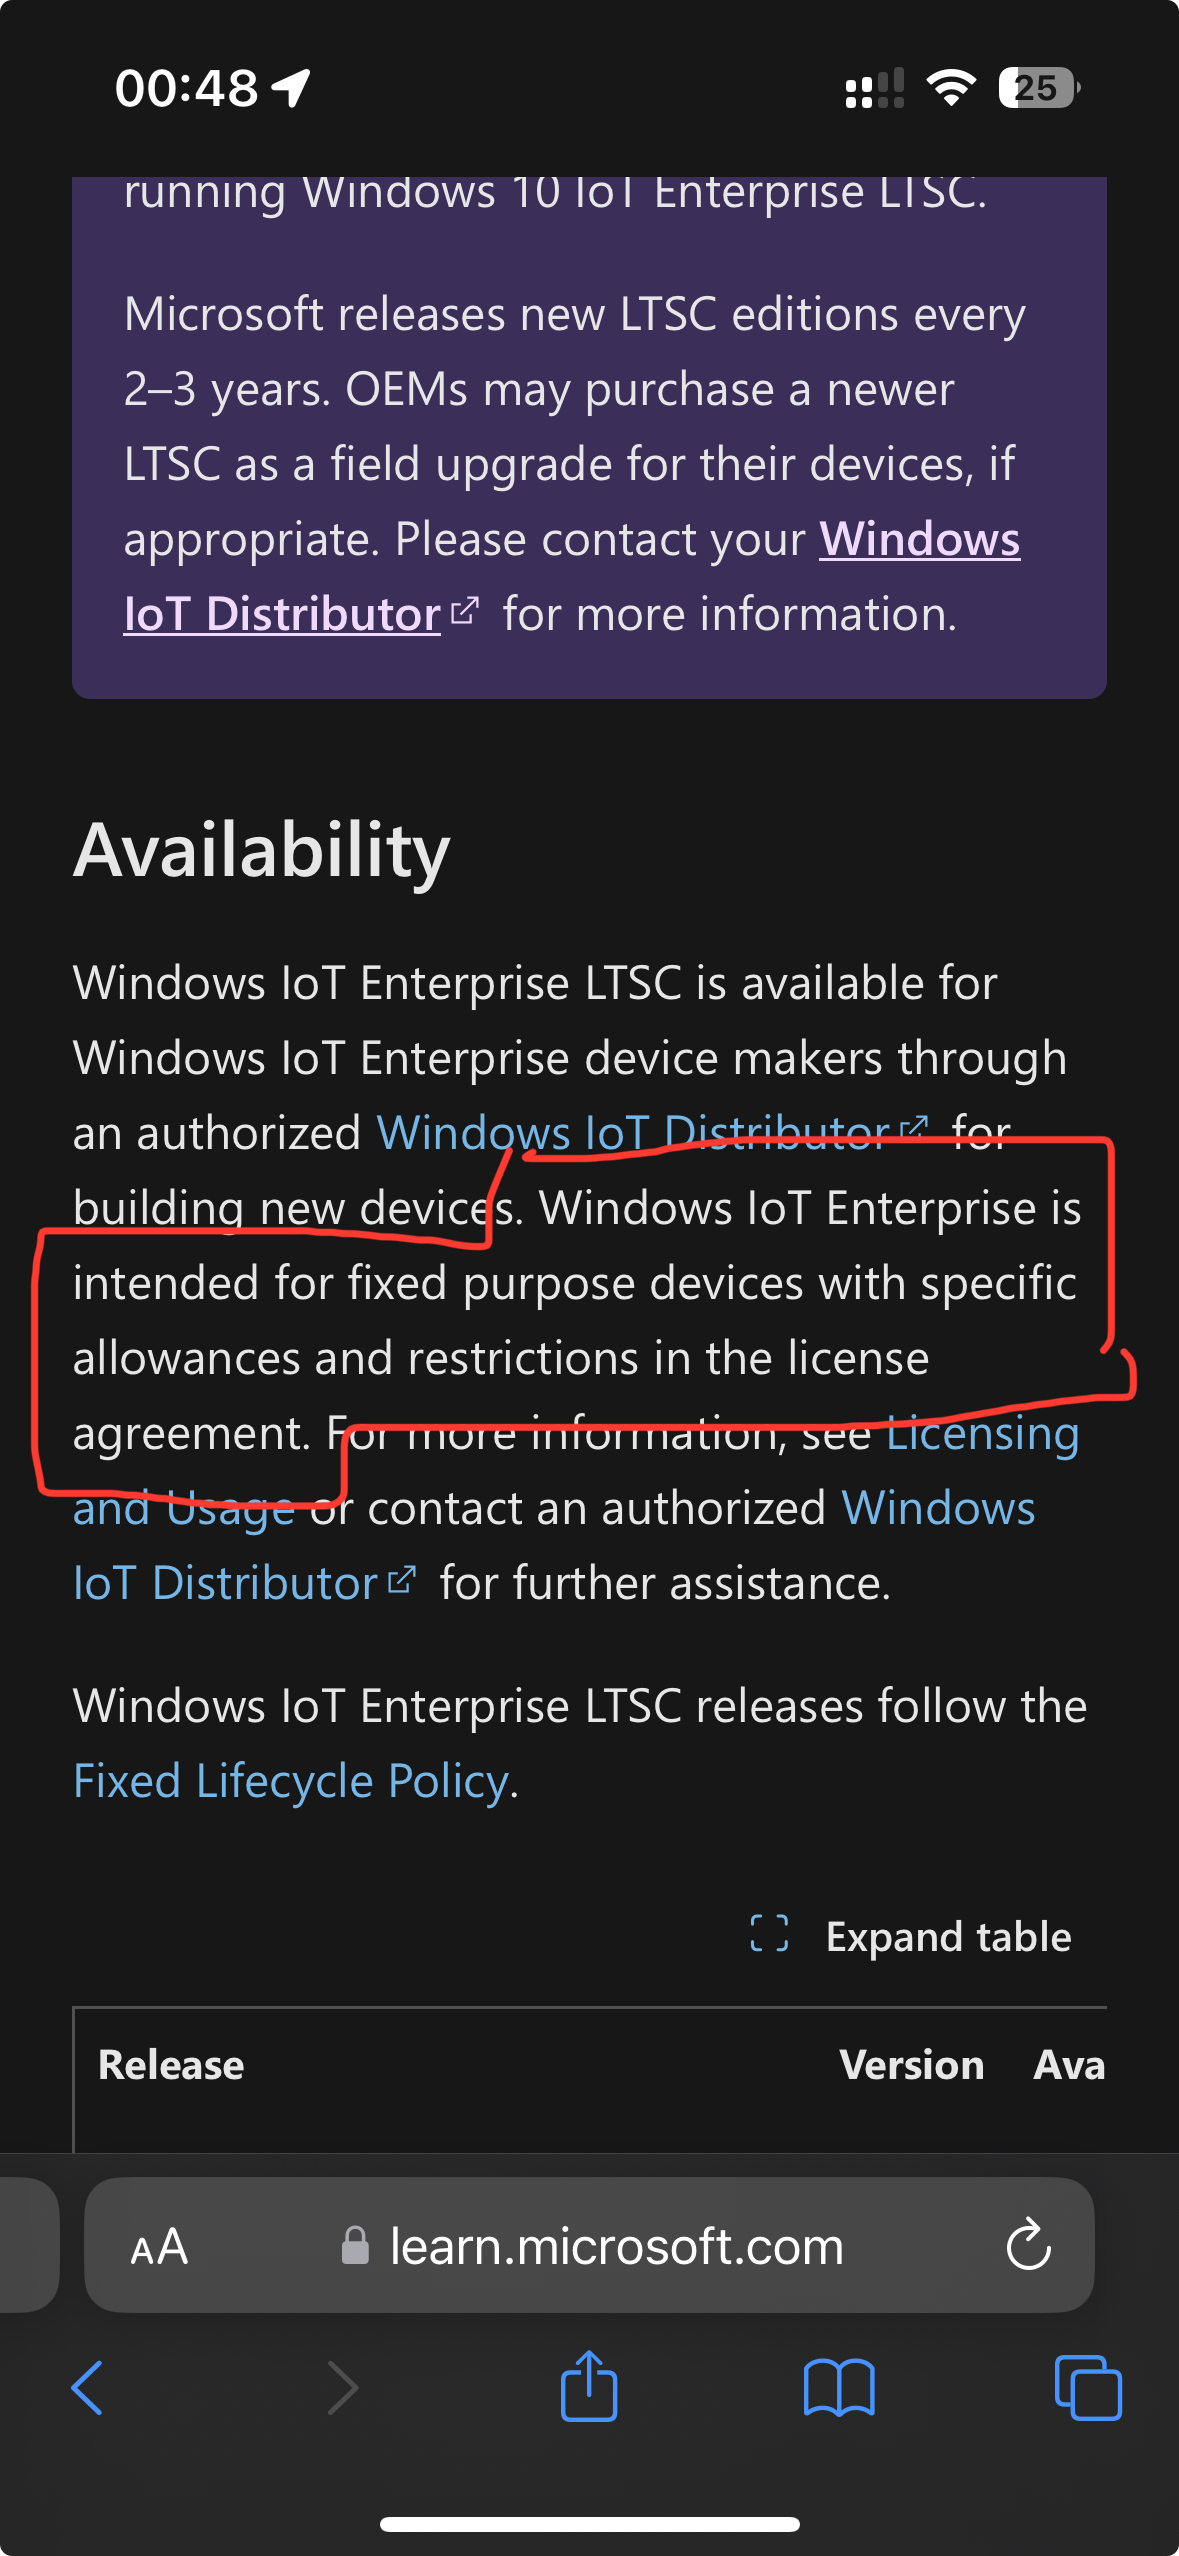Tap the Safari forward arrow
Viewport: 1179px width, 2556px height.
342,2388
